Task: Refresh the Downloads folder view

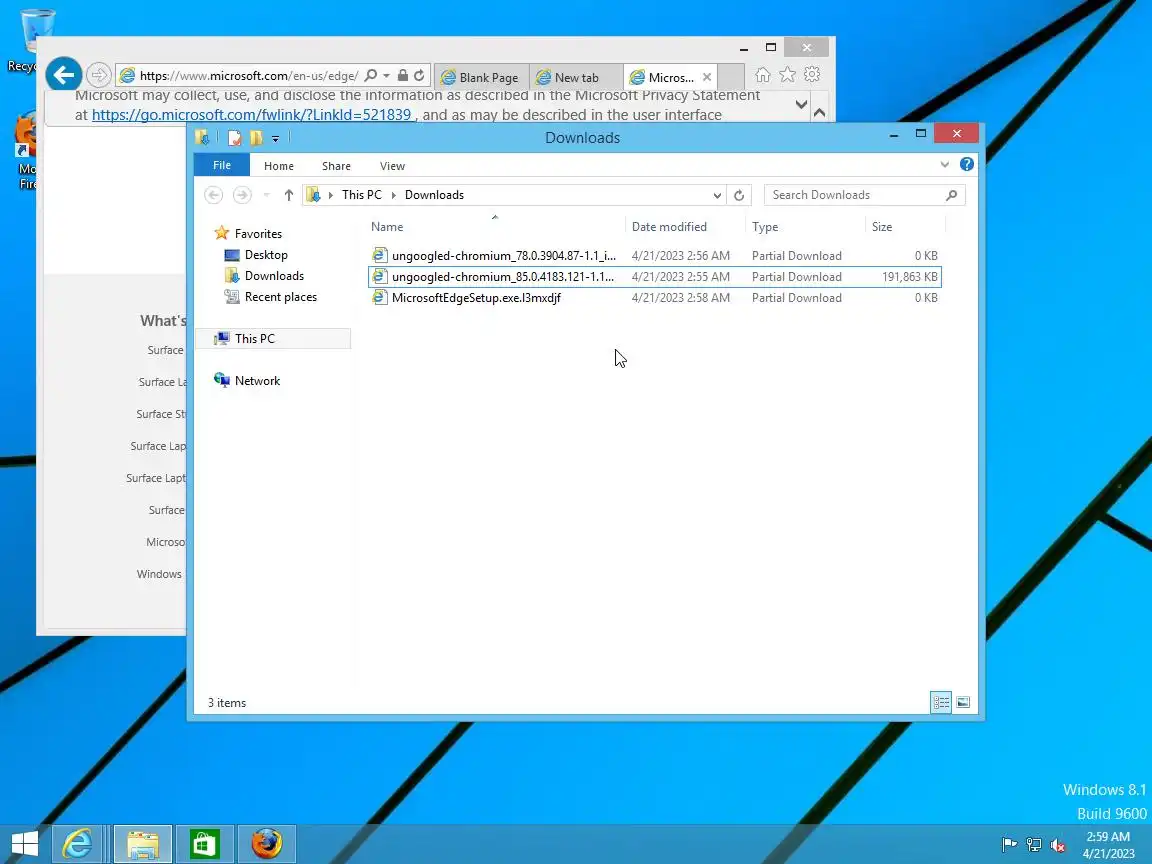Action: [x=739, y=195]
